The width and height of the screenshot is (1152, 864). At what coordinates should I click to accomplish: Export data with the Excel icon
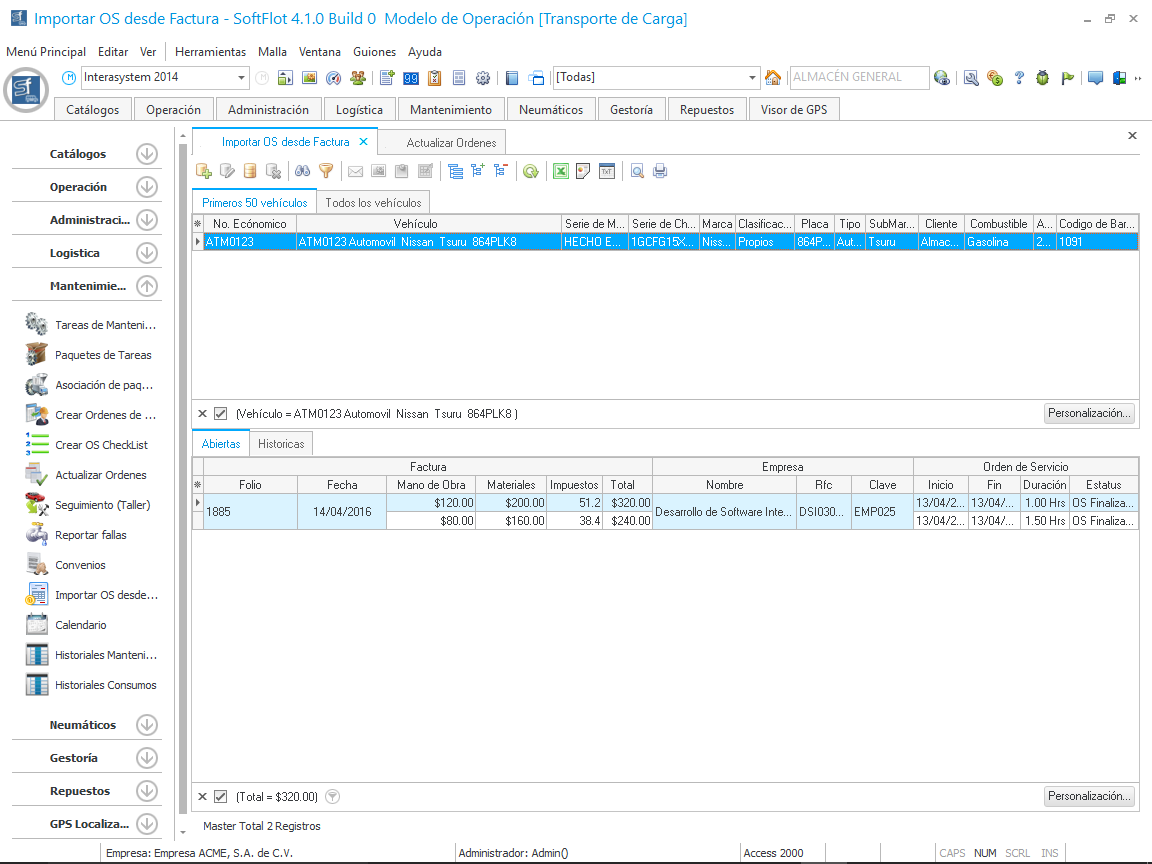pyautogui.click(x=561, y=171)
